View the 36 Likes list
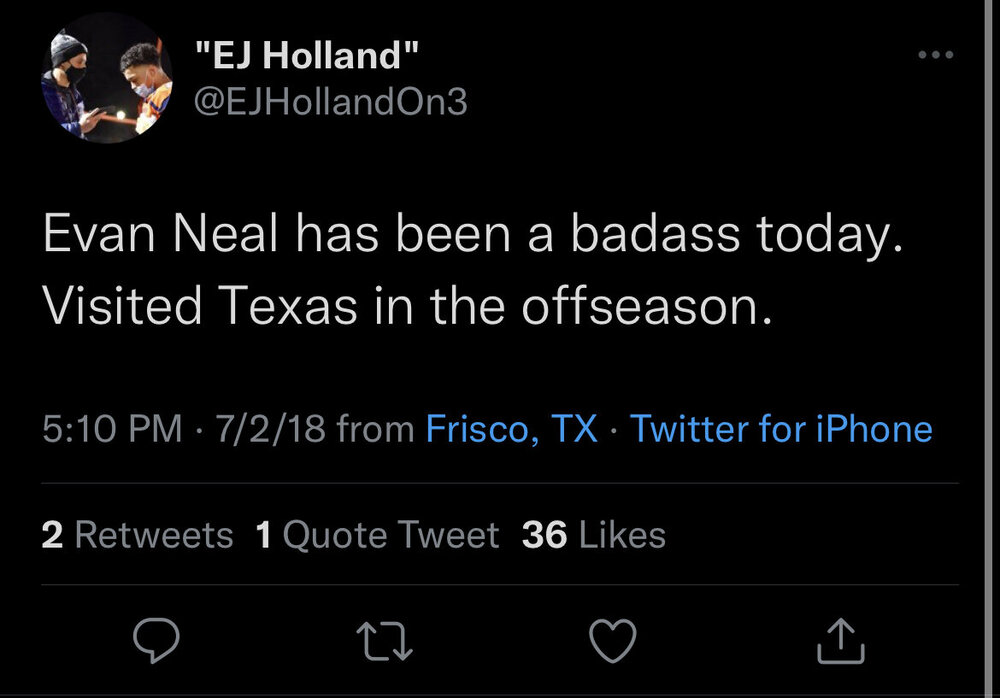This screenshot has width=1000, height=698. tap(593, 535)
